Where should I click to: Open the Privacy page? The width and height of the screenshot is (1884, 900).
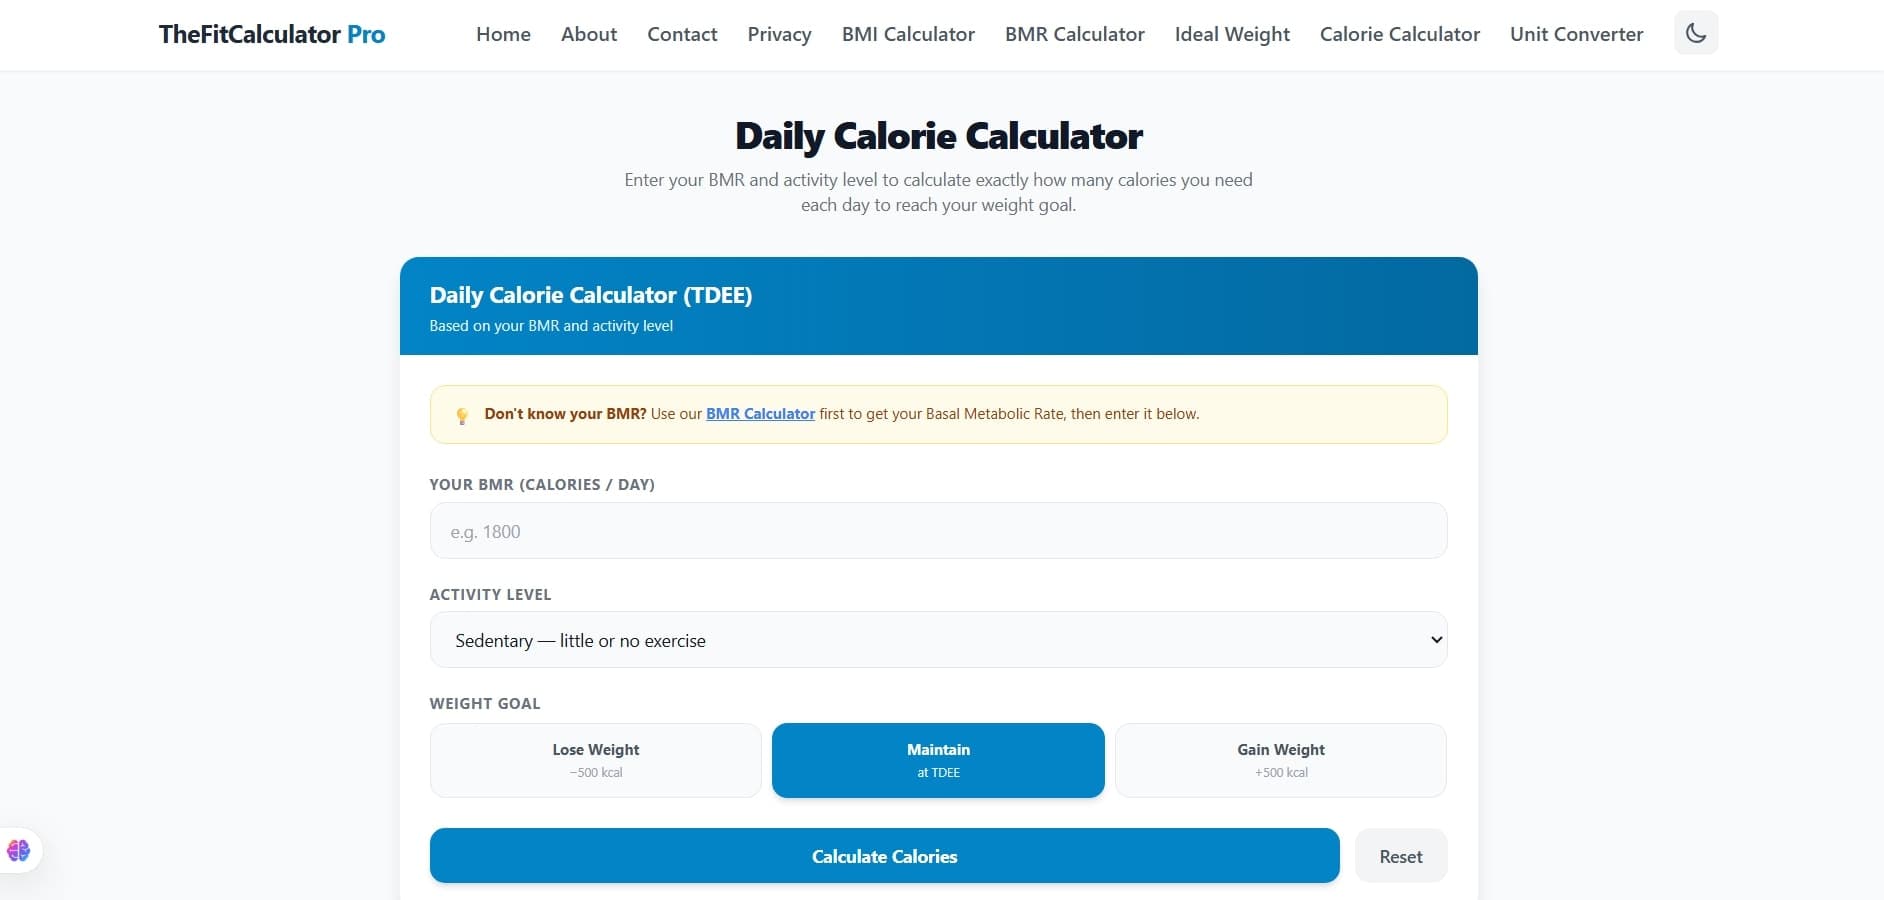click(x=779, y=34)
